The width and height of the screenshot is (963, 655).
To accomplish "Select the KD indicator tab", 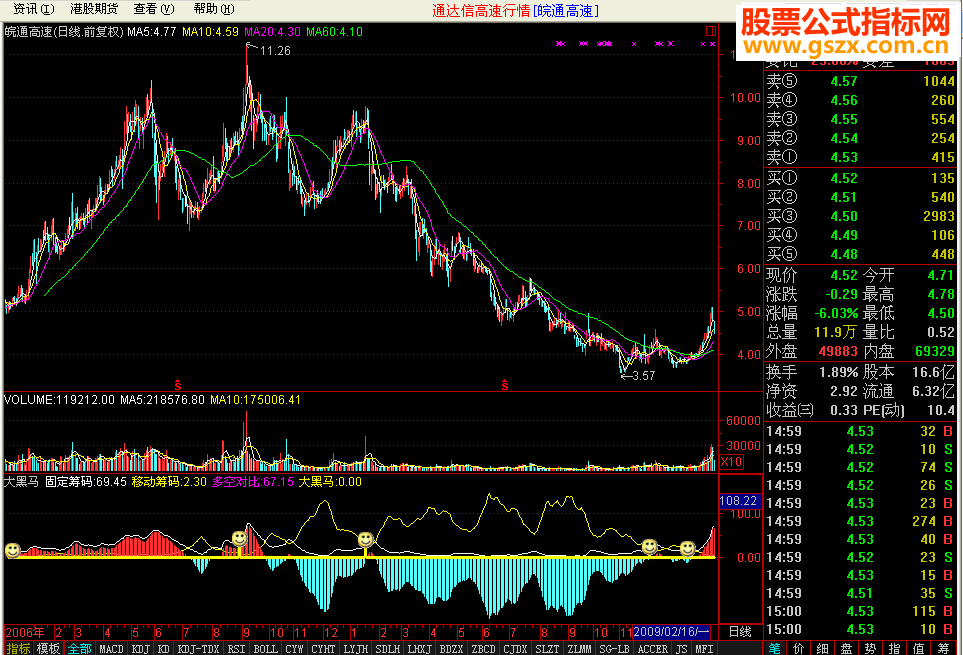I will coord(163,648).
